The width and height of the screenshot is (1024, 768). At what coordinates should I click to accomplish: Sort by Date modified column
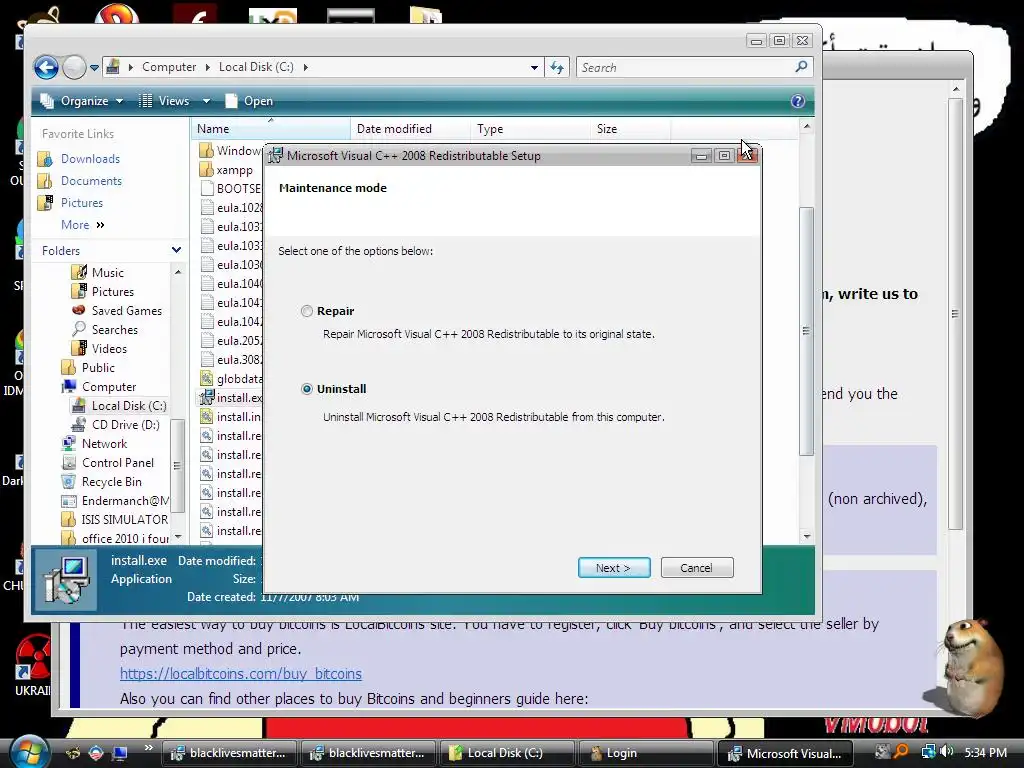click(410, 129)
